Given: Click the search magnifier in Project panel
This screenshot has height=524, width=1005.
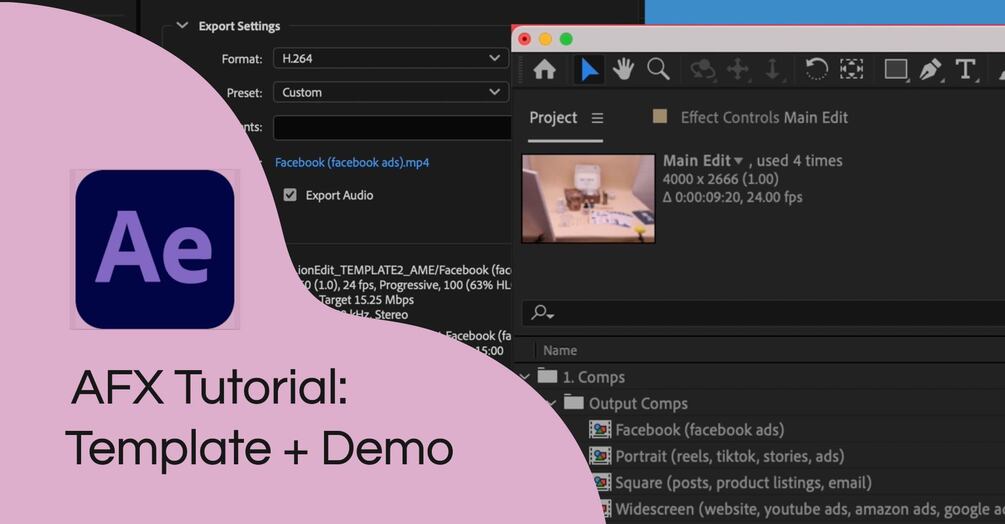Looking at the screenshot, I should [x=542, y=313].
